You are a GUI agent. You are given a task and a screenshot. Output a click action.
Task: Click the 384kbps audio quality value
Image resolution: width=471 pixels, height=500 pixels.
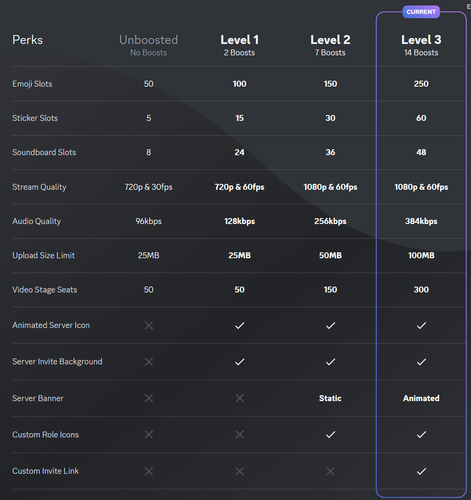[421, 221]
